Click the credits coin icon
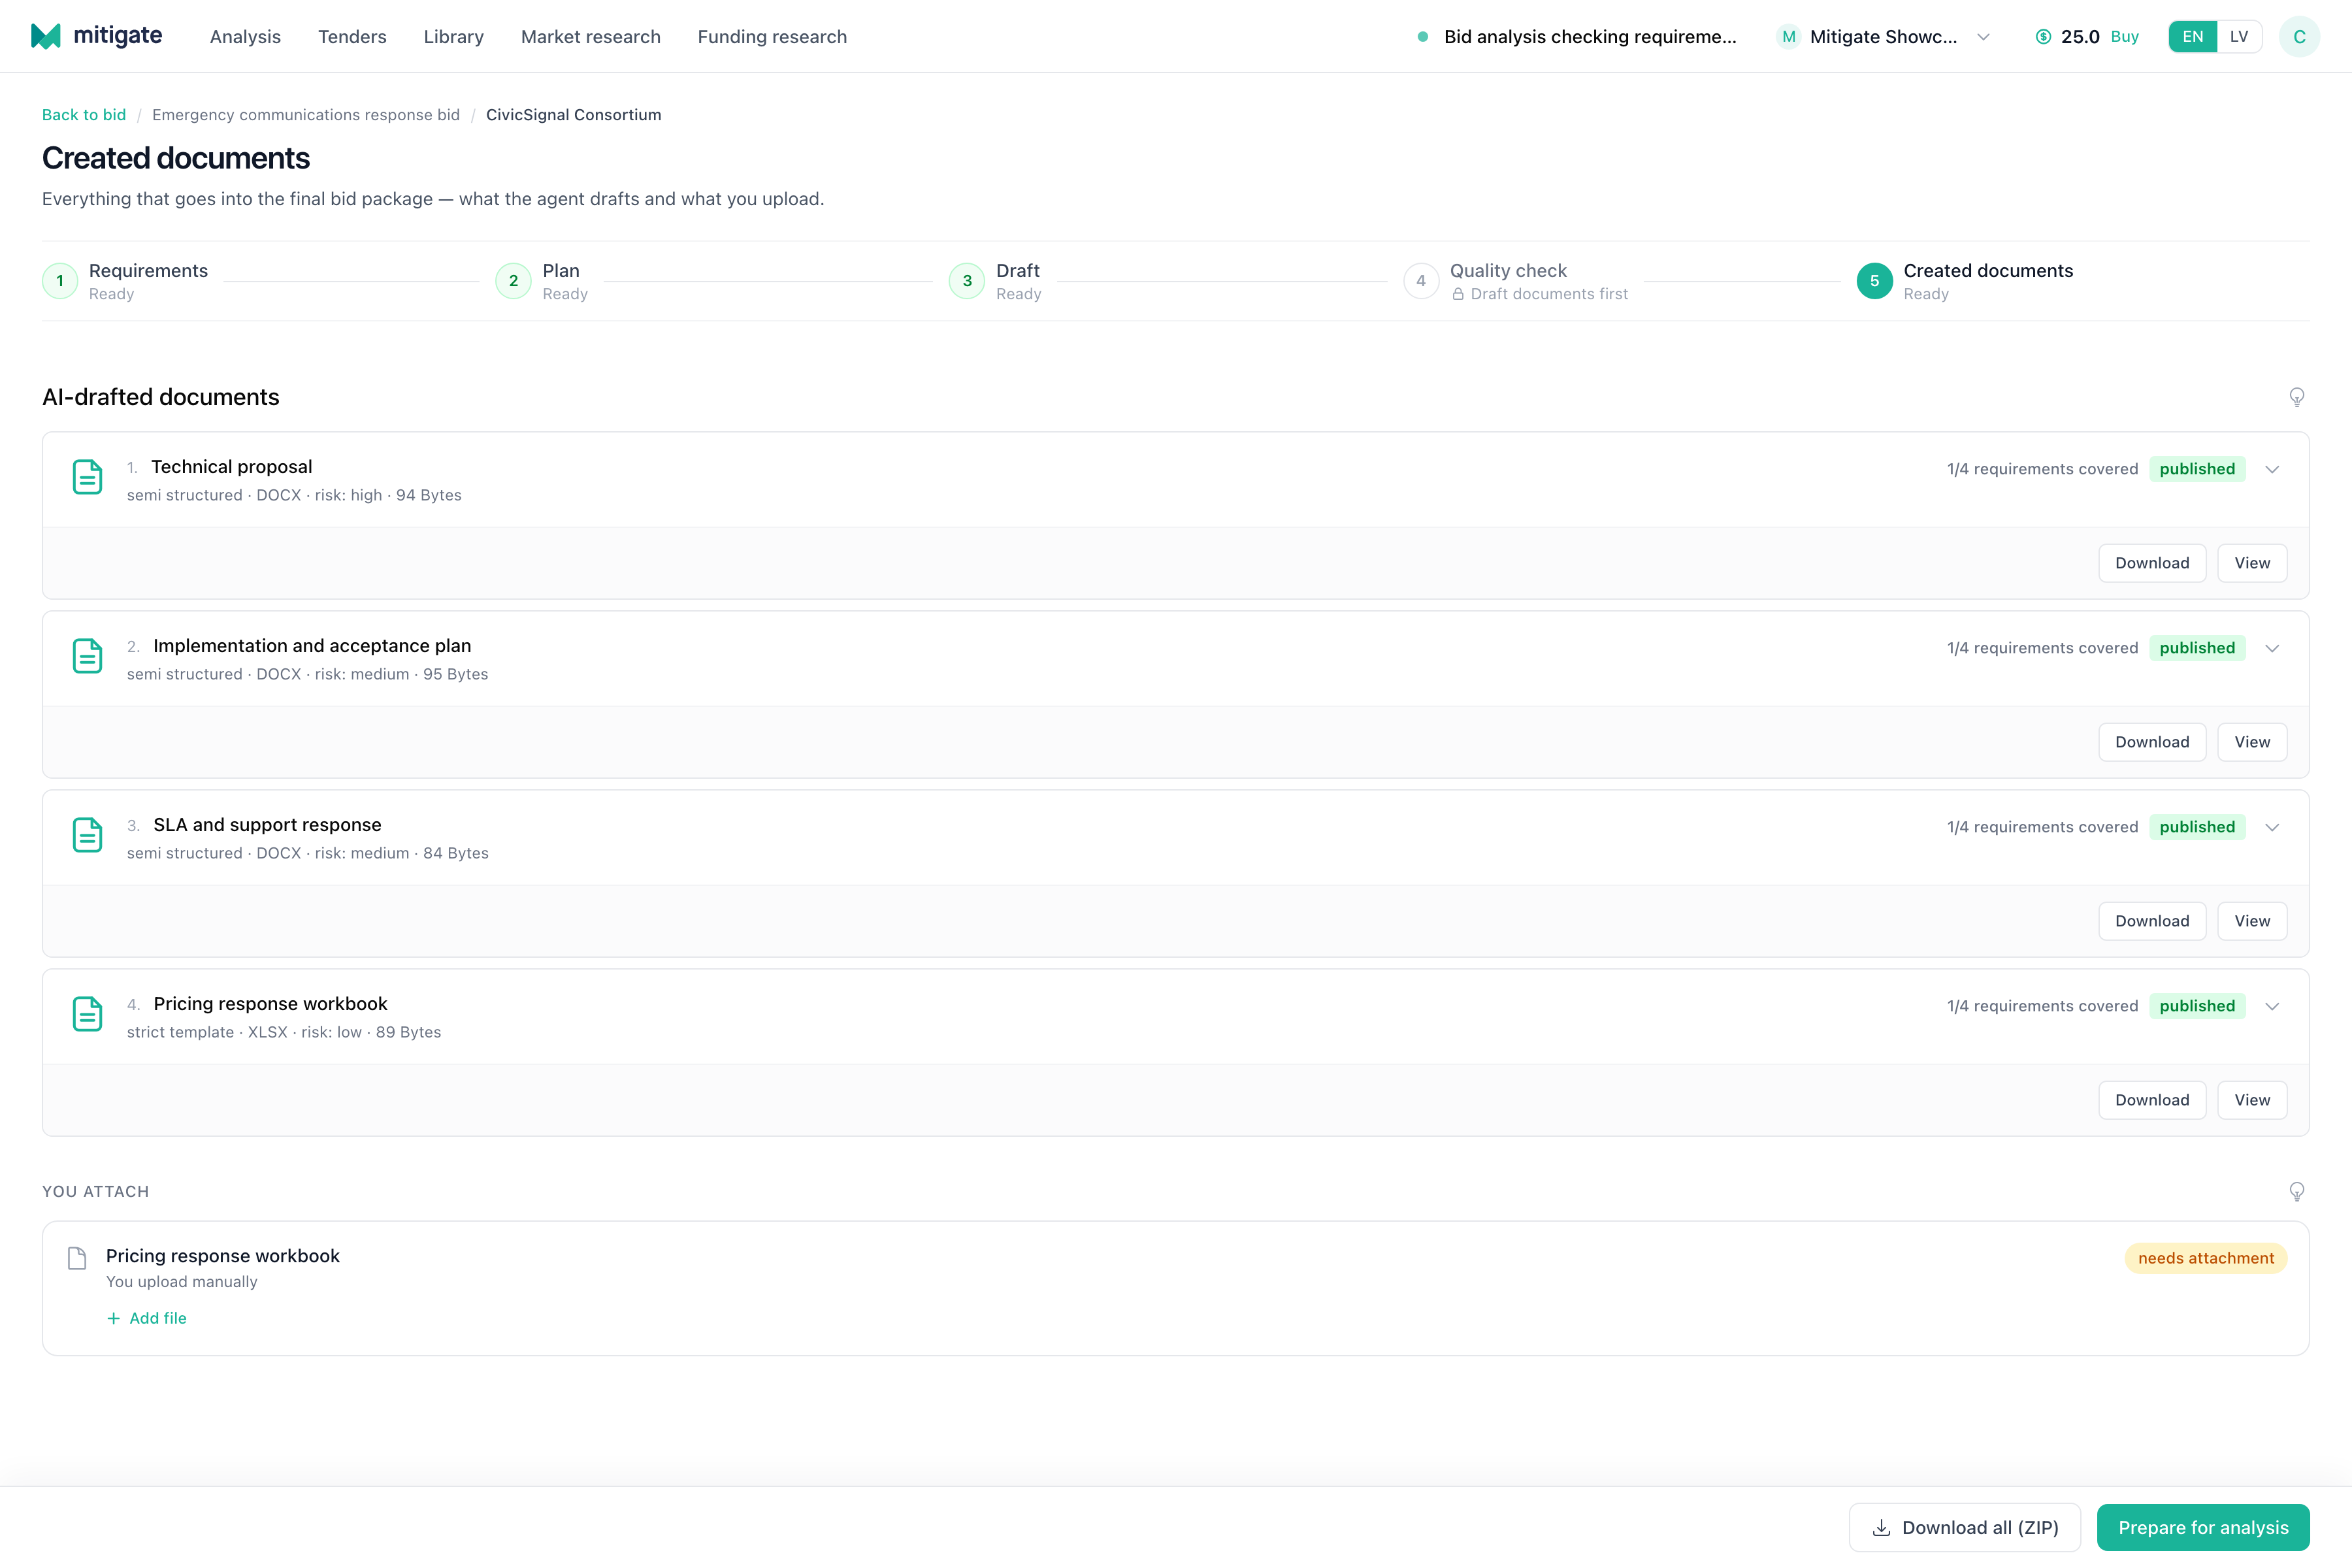This screenshot has width=2352, height=1568. click(x=2043, y=37)
